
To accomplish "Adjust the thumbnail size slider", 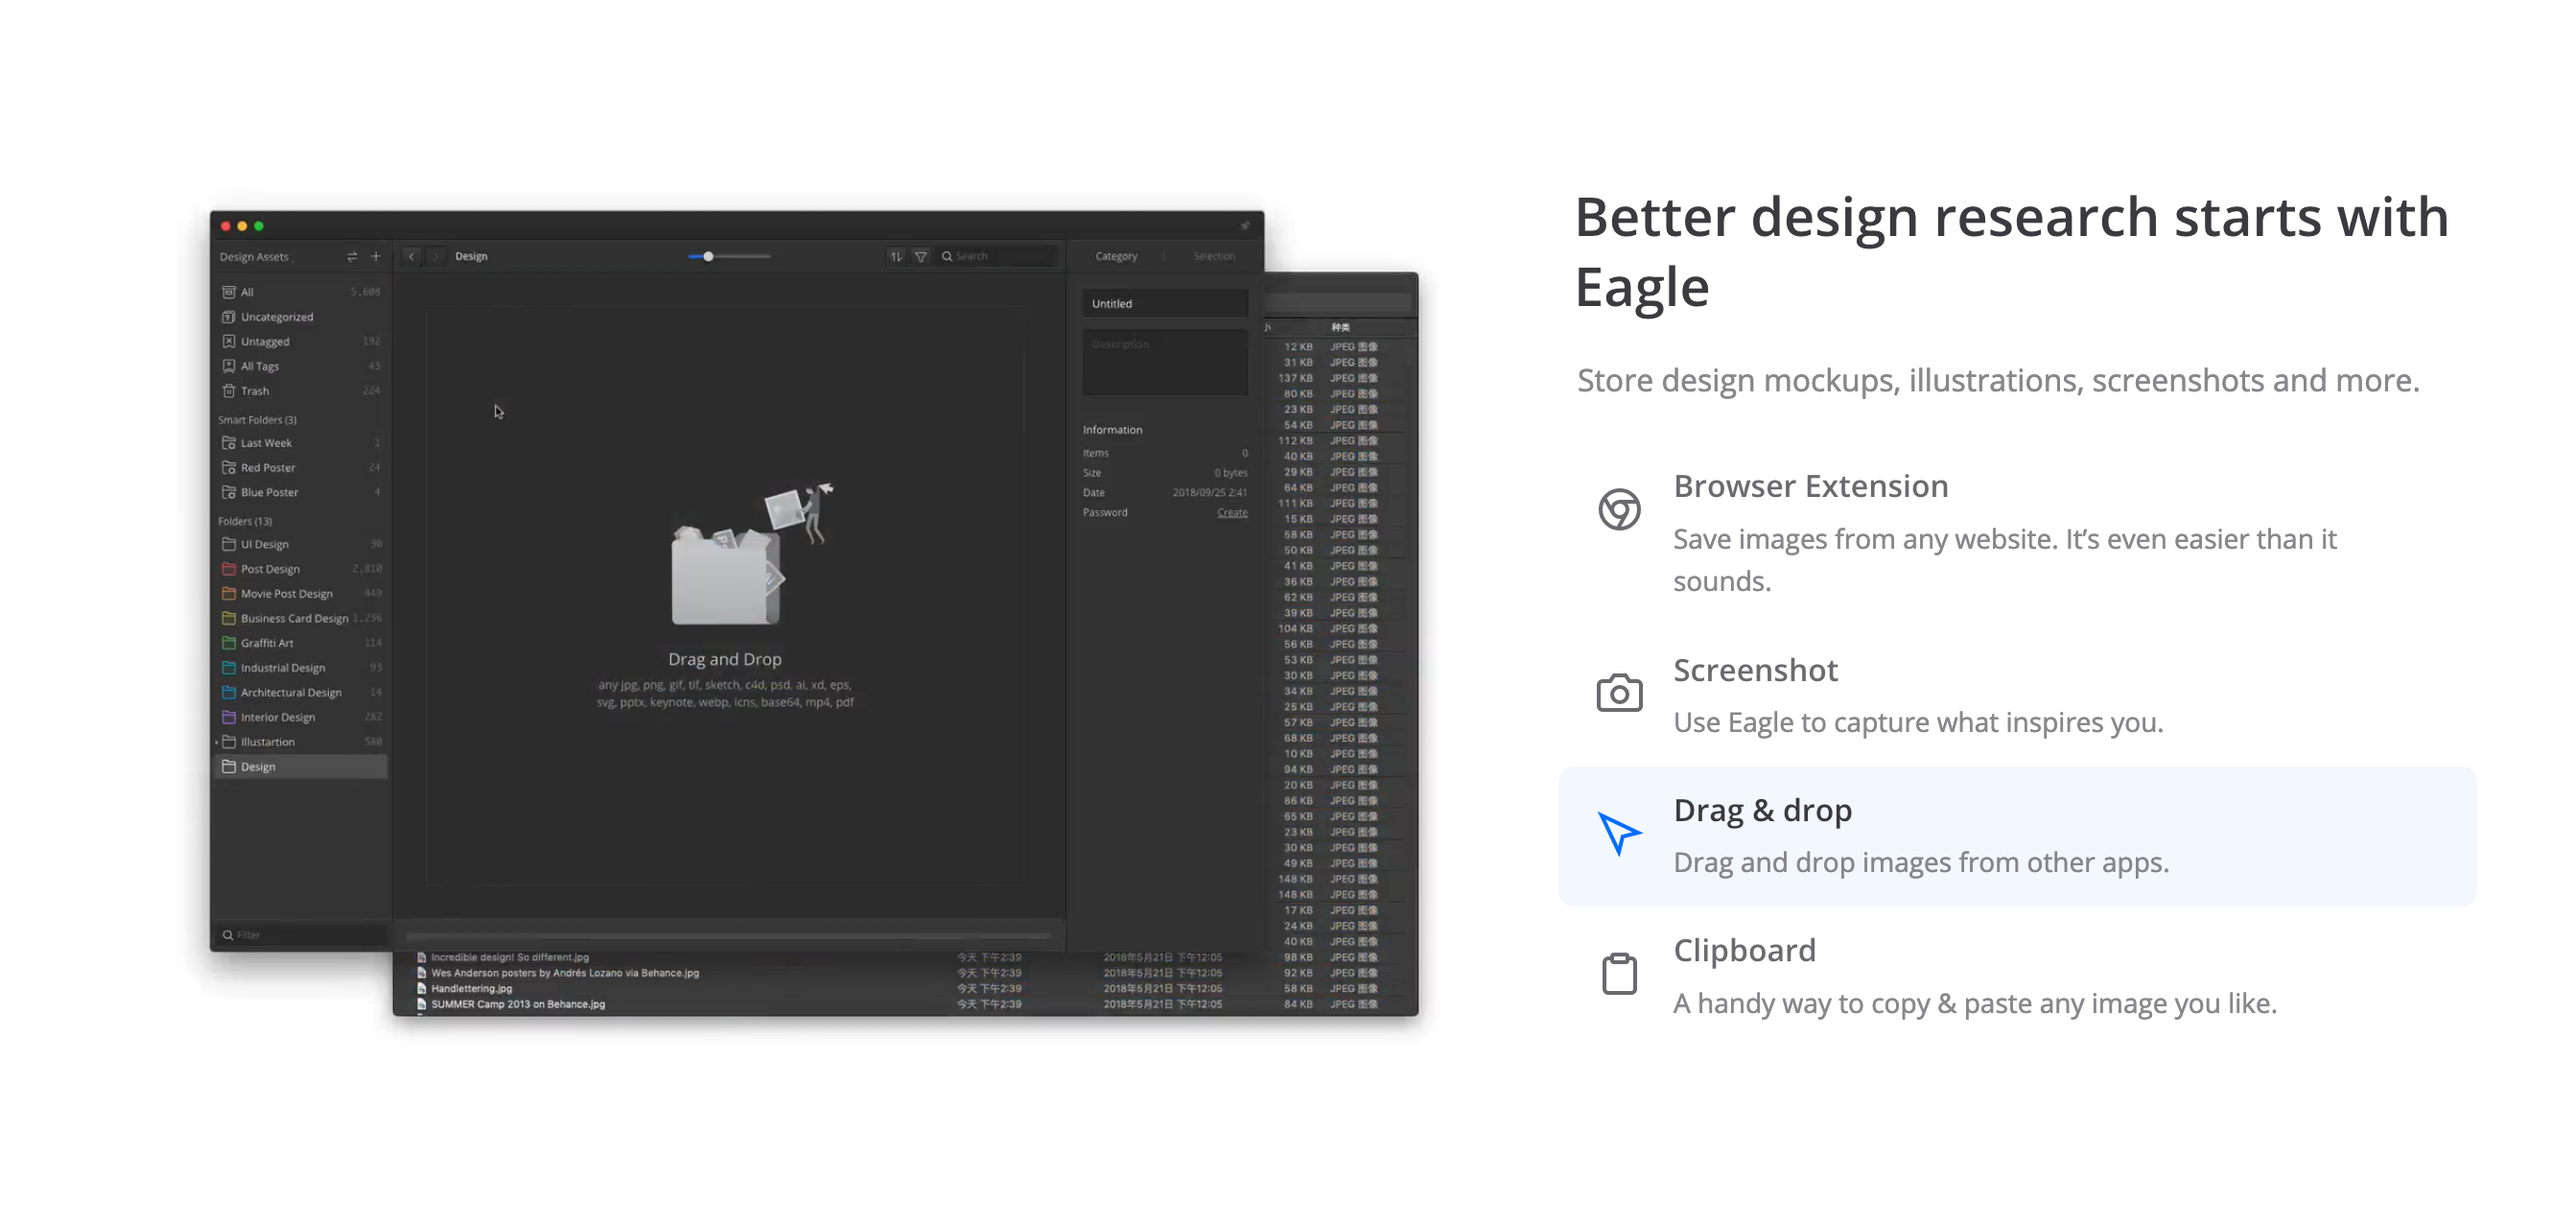I will pos(729,257).
